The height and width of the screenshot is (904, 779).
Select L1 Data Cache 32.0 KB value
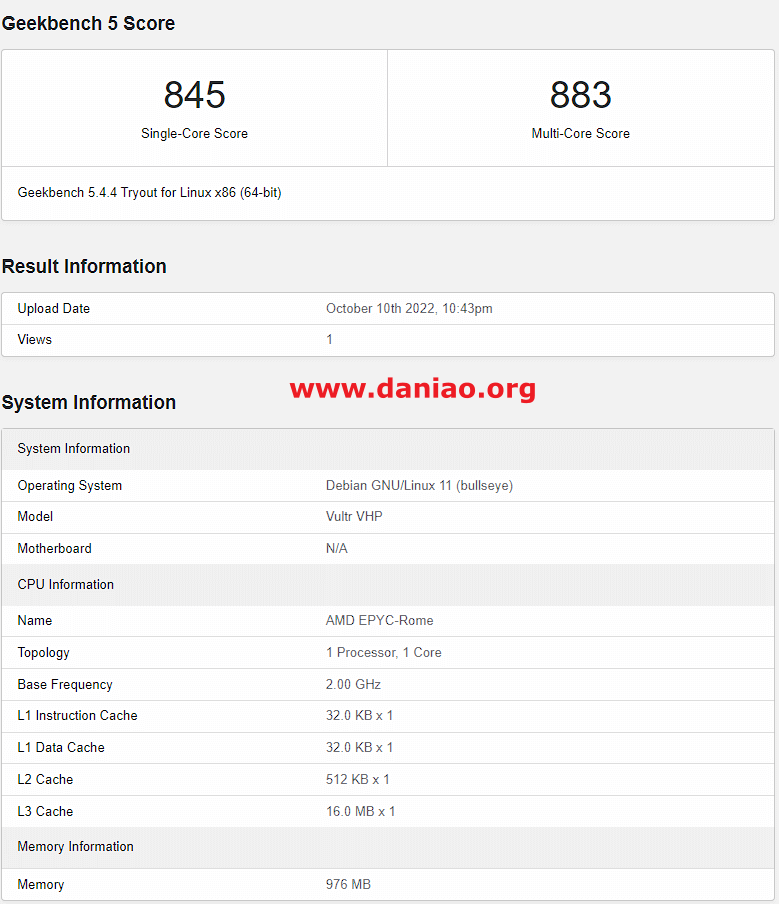[359, 748]
